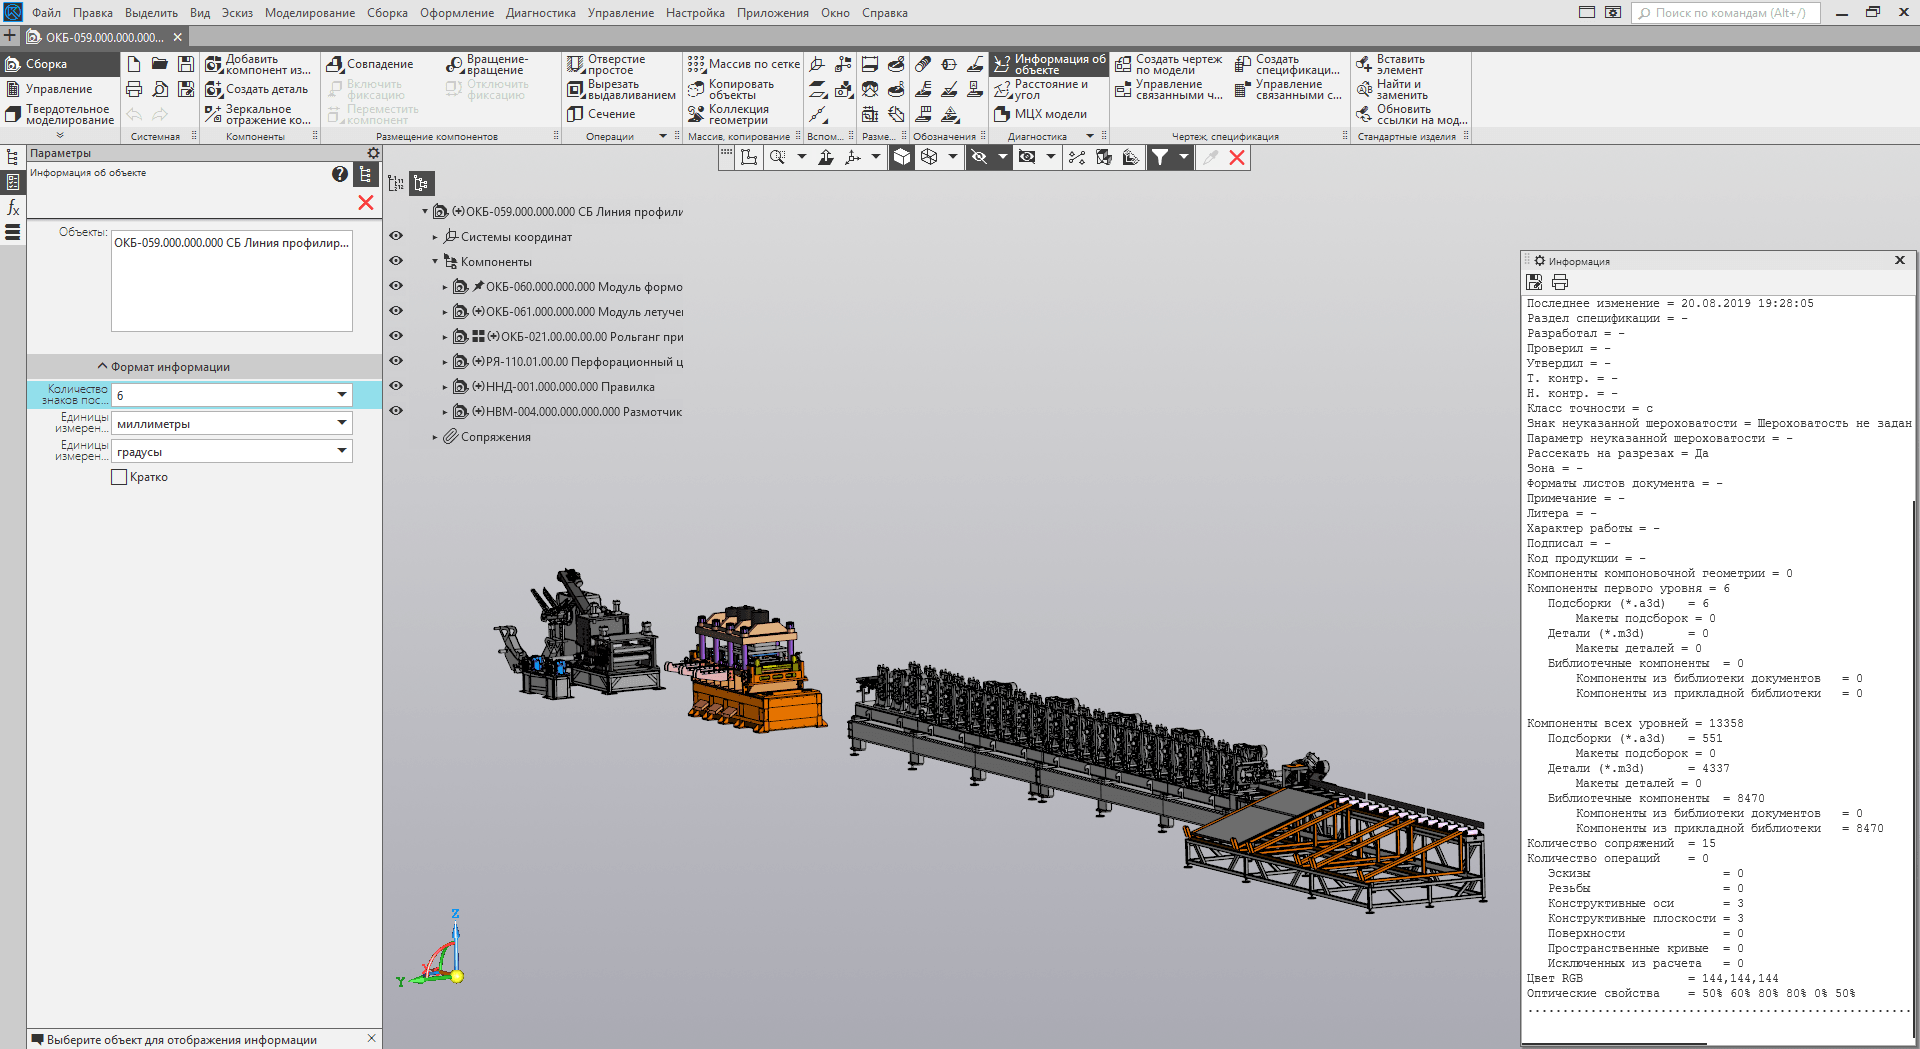
Task: Click the 'Сечение' operation tool
Action: [x=602, y=114]
